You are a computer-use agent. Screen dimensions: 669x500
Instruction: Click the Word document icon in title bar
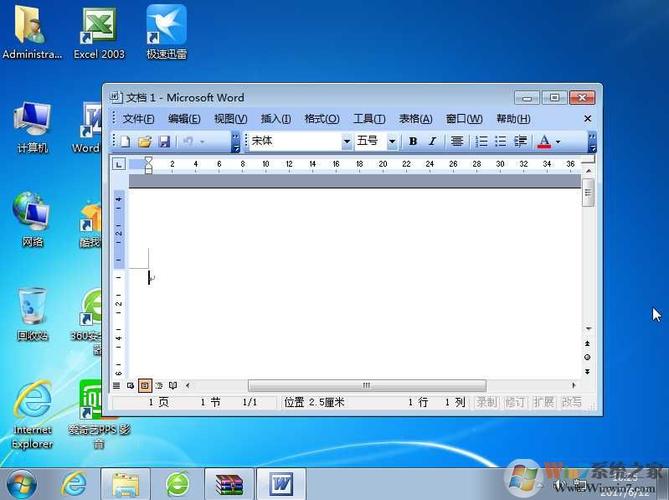click(116, 97)
